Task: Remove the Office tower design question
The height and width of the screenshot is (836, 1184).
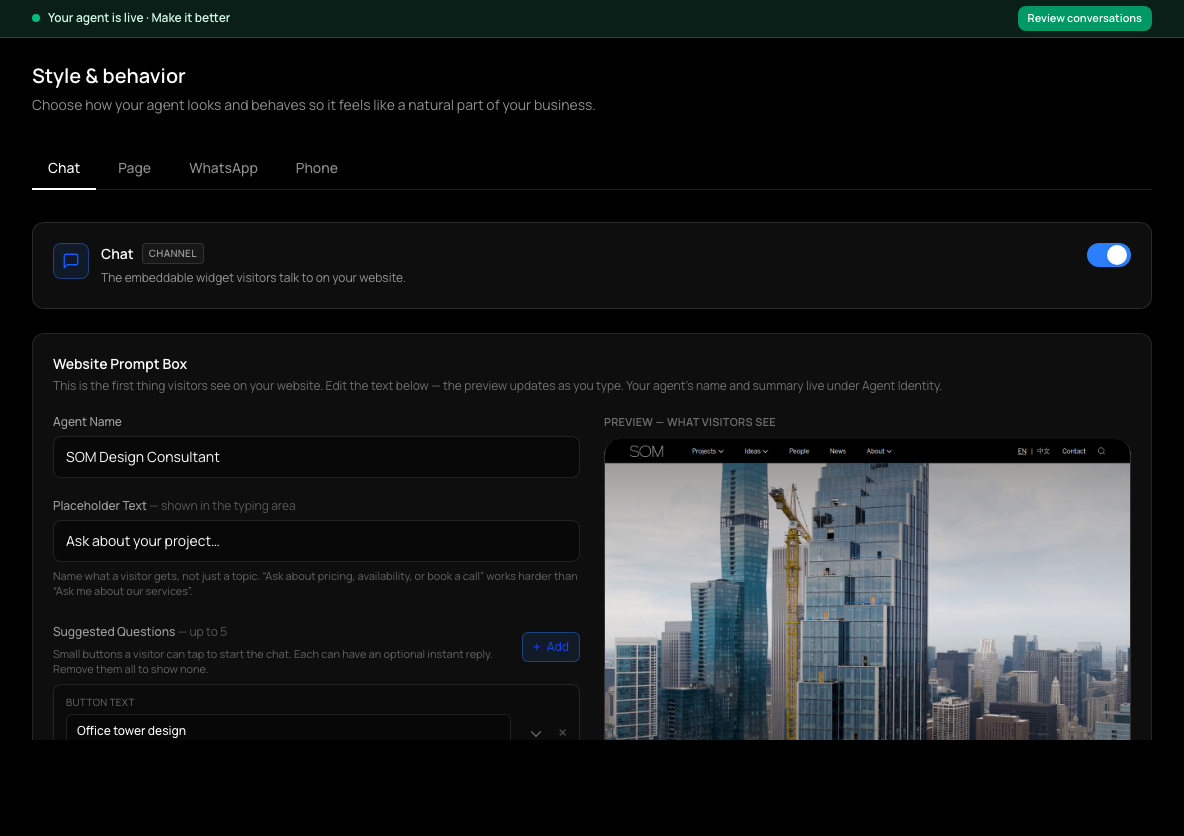Action: click(563, 733)
